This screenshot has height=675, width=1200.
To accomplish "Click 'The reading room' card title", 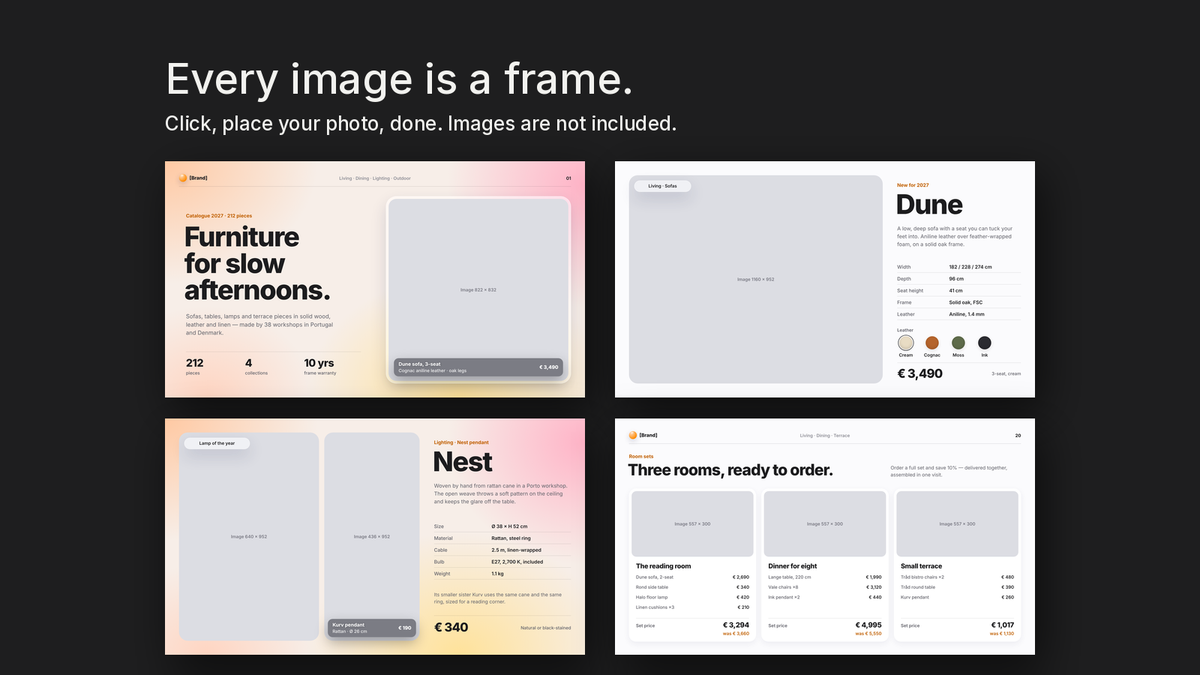I will (x=663, y=566).
